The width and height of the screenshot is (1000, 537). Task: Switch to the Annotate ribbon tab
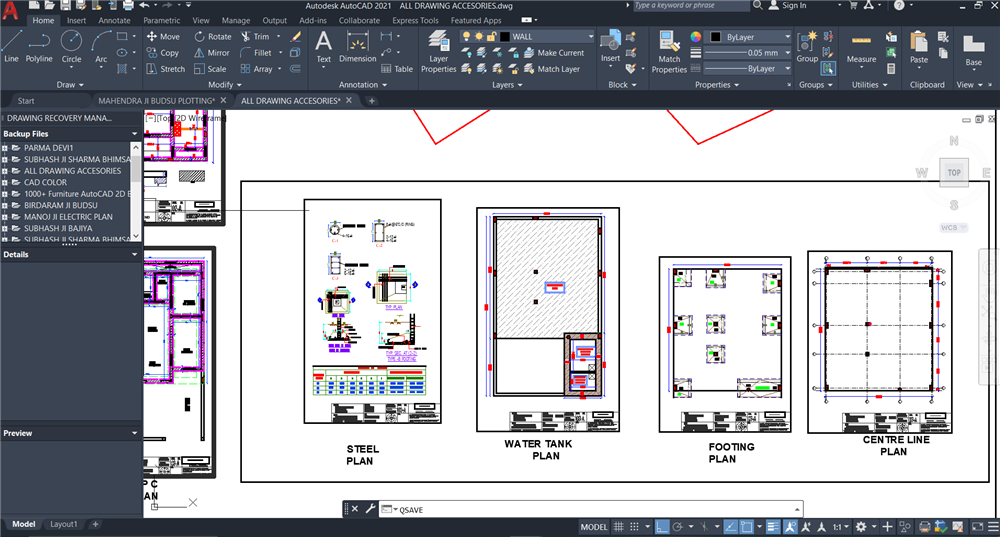pos(114,20)
